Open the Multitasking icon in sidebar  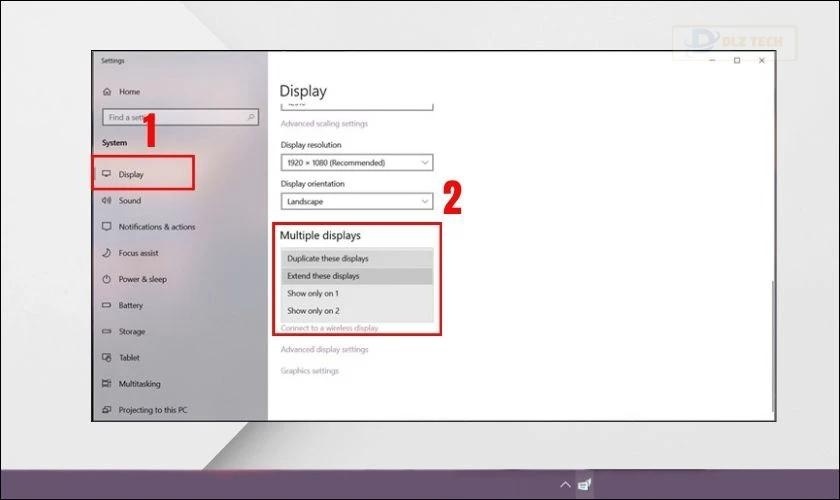(106, 384)
